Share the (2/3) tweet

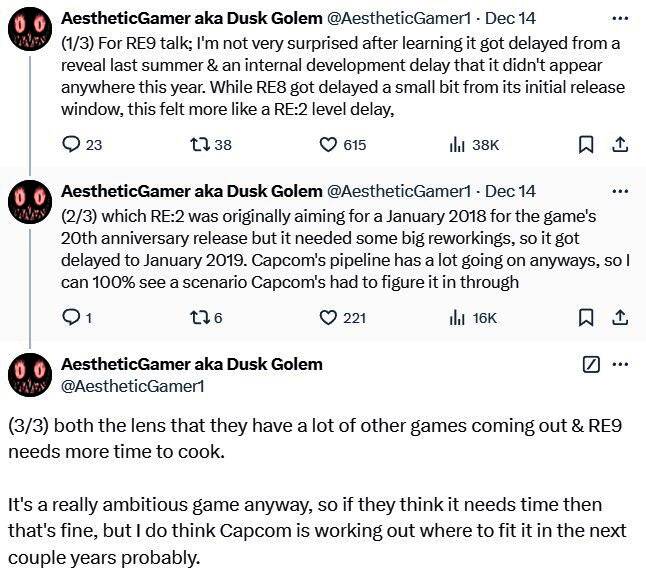[x=620, y=318]
